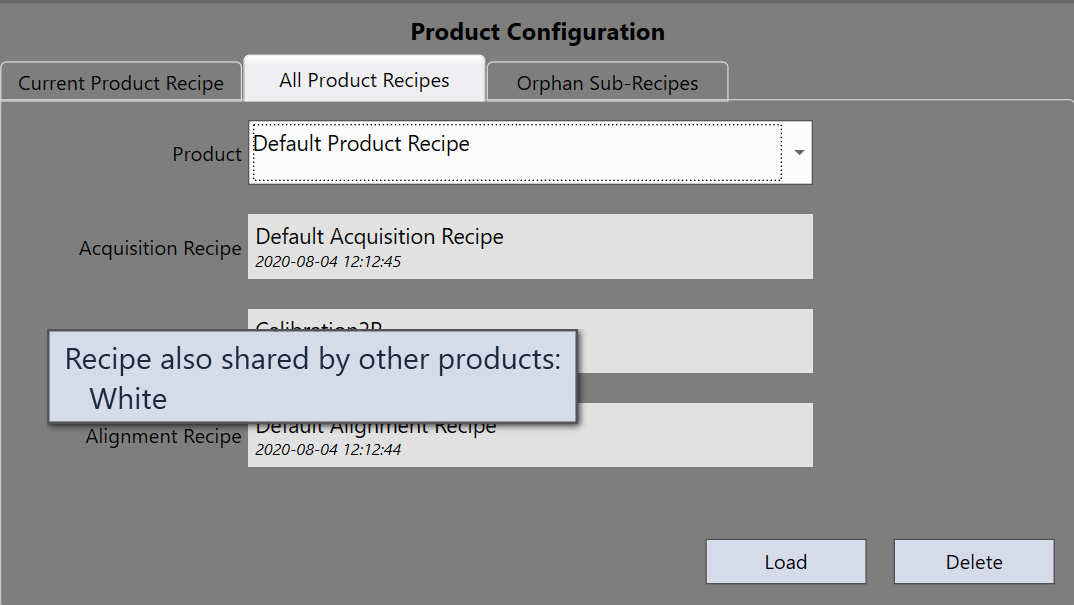Click the Acquisition Recipe label
1074x605 pixels.
coord(160,248)
